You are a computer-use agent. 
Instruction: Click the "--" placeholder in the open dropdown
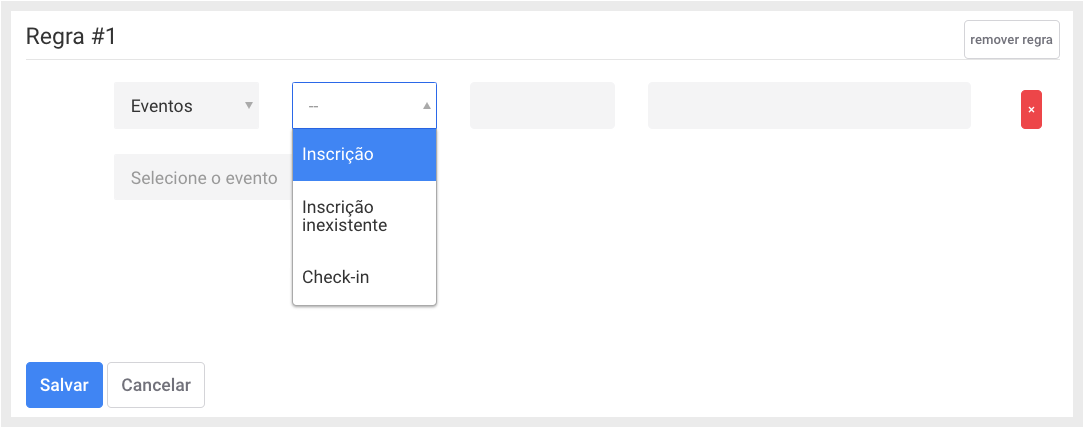tap(313, 106)
